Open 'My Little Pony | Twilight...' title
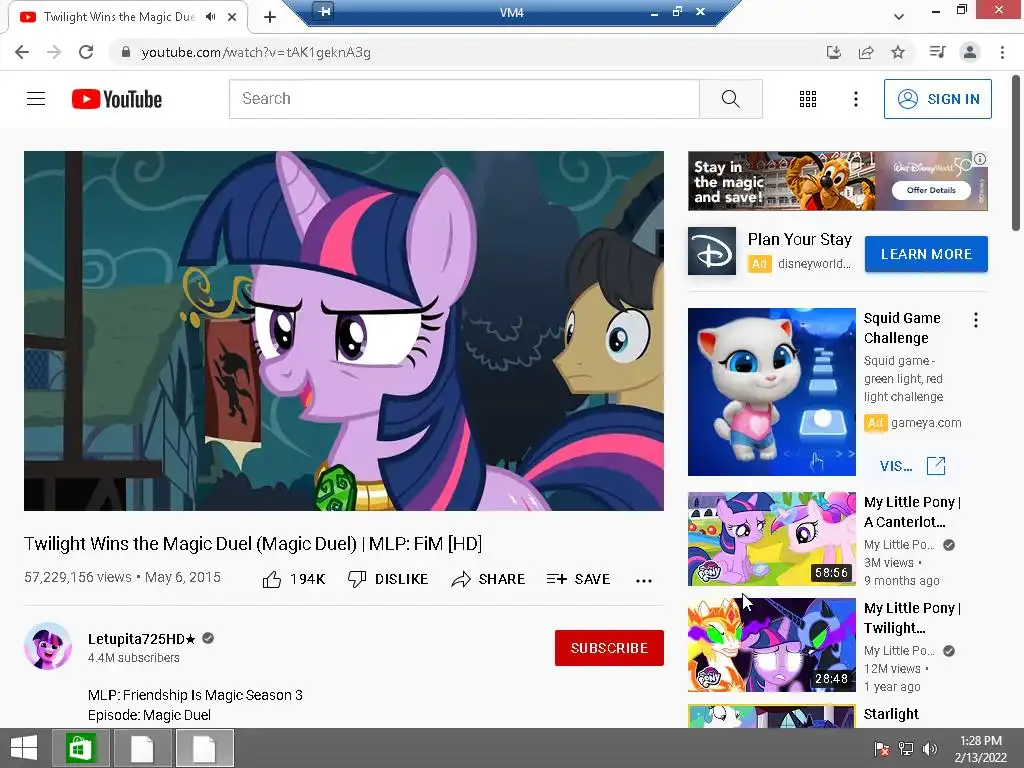The image size is (1024, 768). [912, 618]
